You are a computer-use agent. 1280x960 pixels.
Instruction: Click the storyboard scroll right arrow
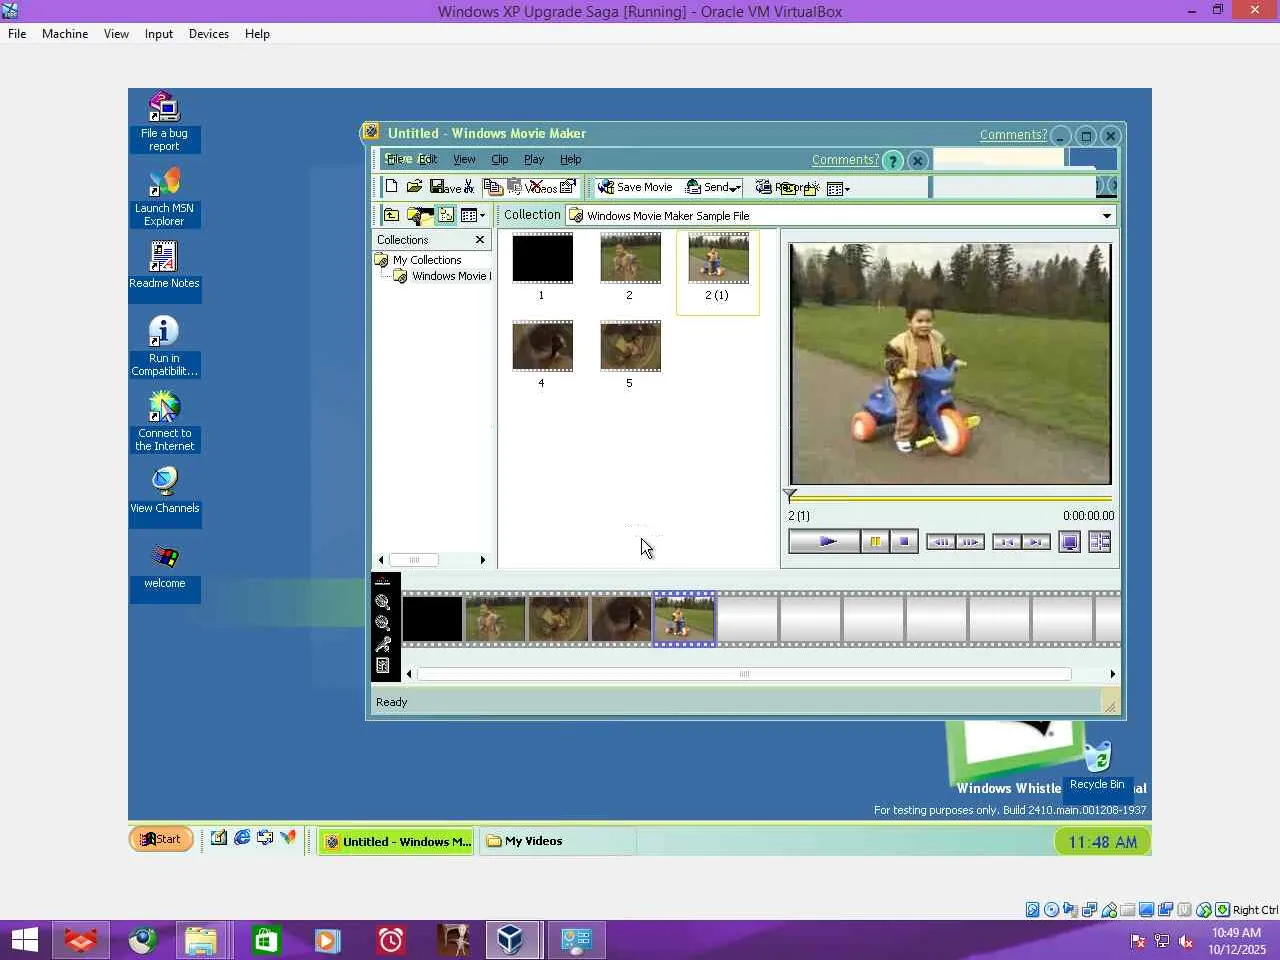click(1112, 674)
